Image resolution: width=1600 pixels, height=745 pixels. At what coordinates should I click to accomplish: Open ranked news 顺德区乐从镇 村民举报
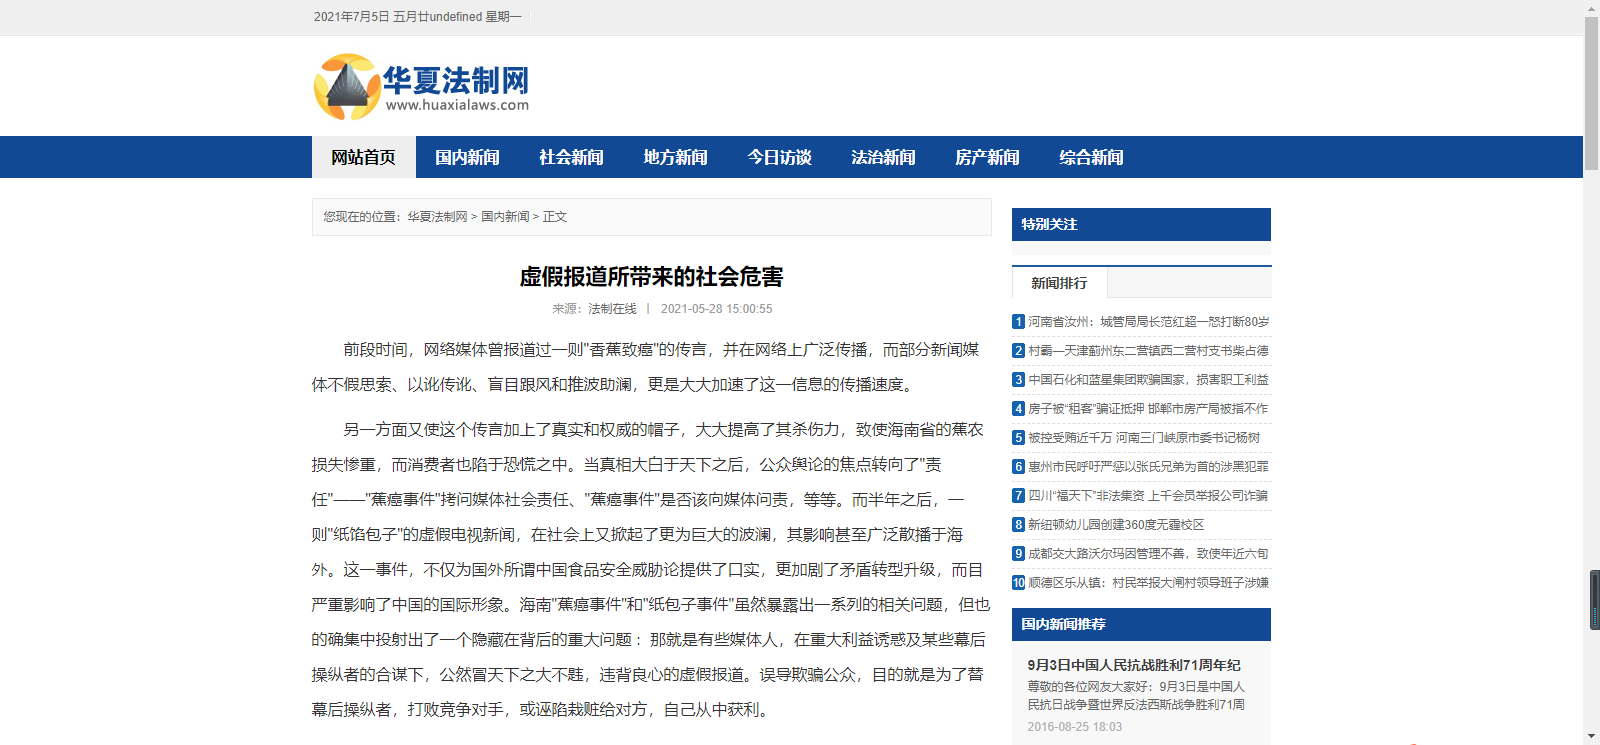click(x=1148, y=583)
